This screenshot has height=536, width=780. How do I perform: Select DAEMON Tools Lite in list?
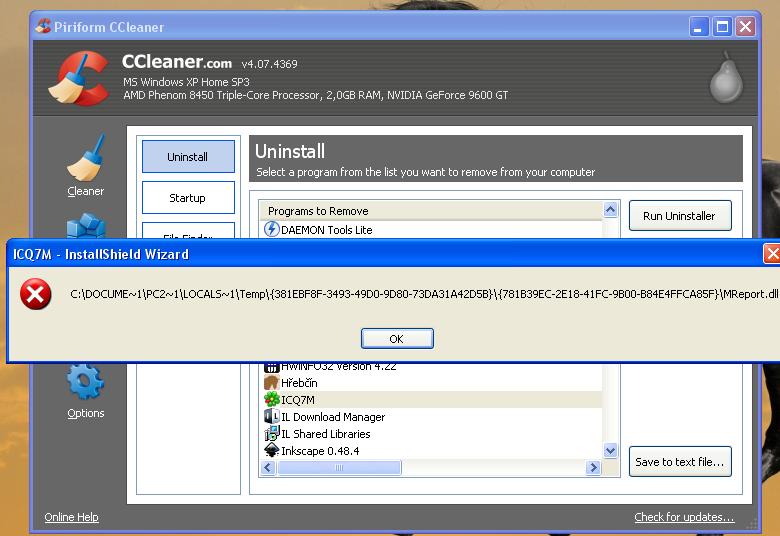tap(430, 229)
